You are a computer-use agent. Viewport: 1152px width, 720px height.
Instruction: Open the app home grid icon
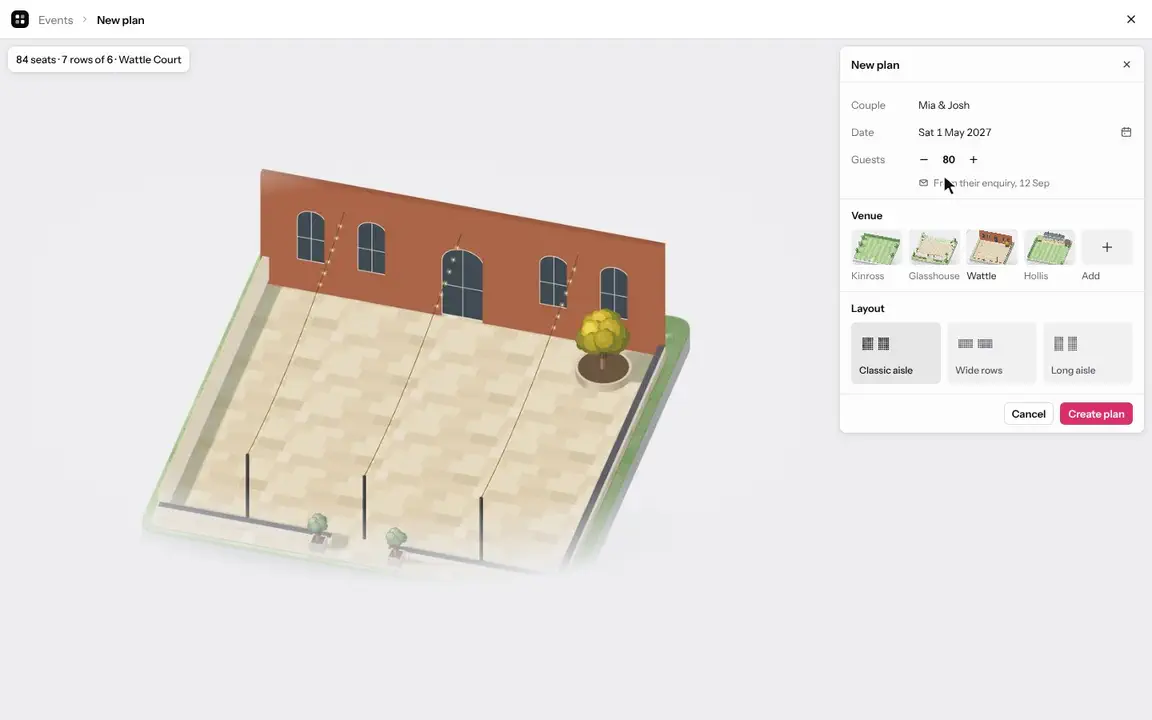coord(20,19)
